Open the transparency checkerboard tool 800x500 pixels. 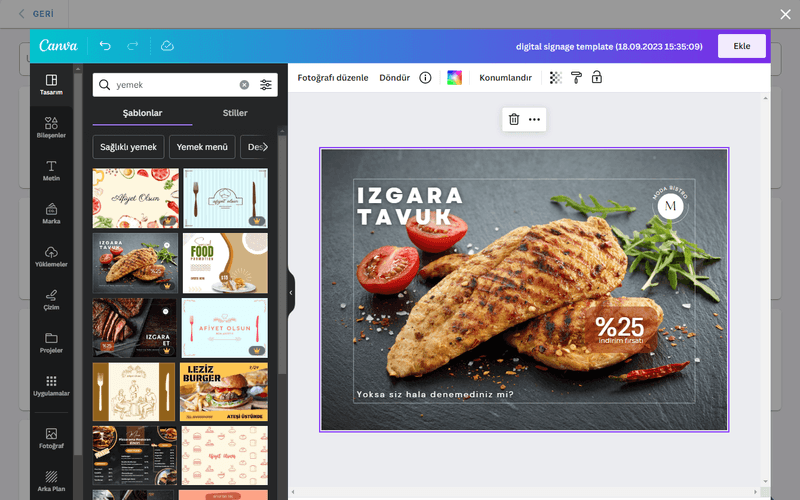pos(556,78)
